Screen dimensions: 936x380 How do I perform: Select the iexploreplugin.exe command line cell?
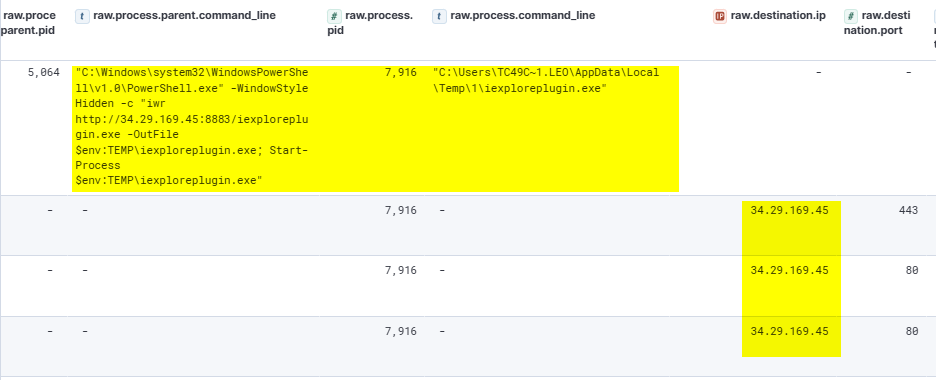click(x=546, y=81)
